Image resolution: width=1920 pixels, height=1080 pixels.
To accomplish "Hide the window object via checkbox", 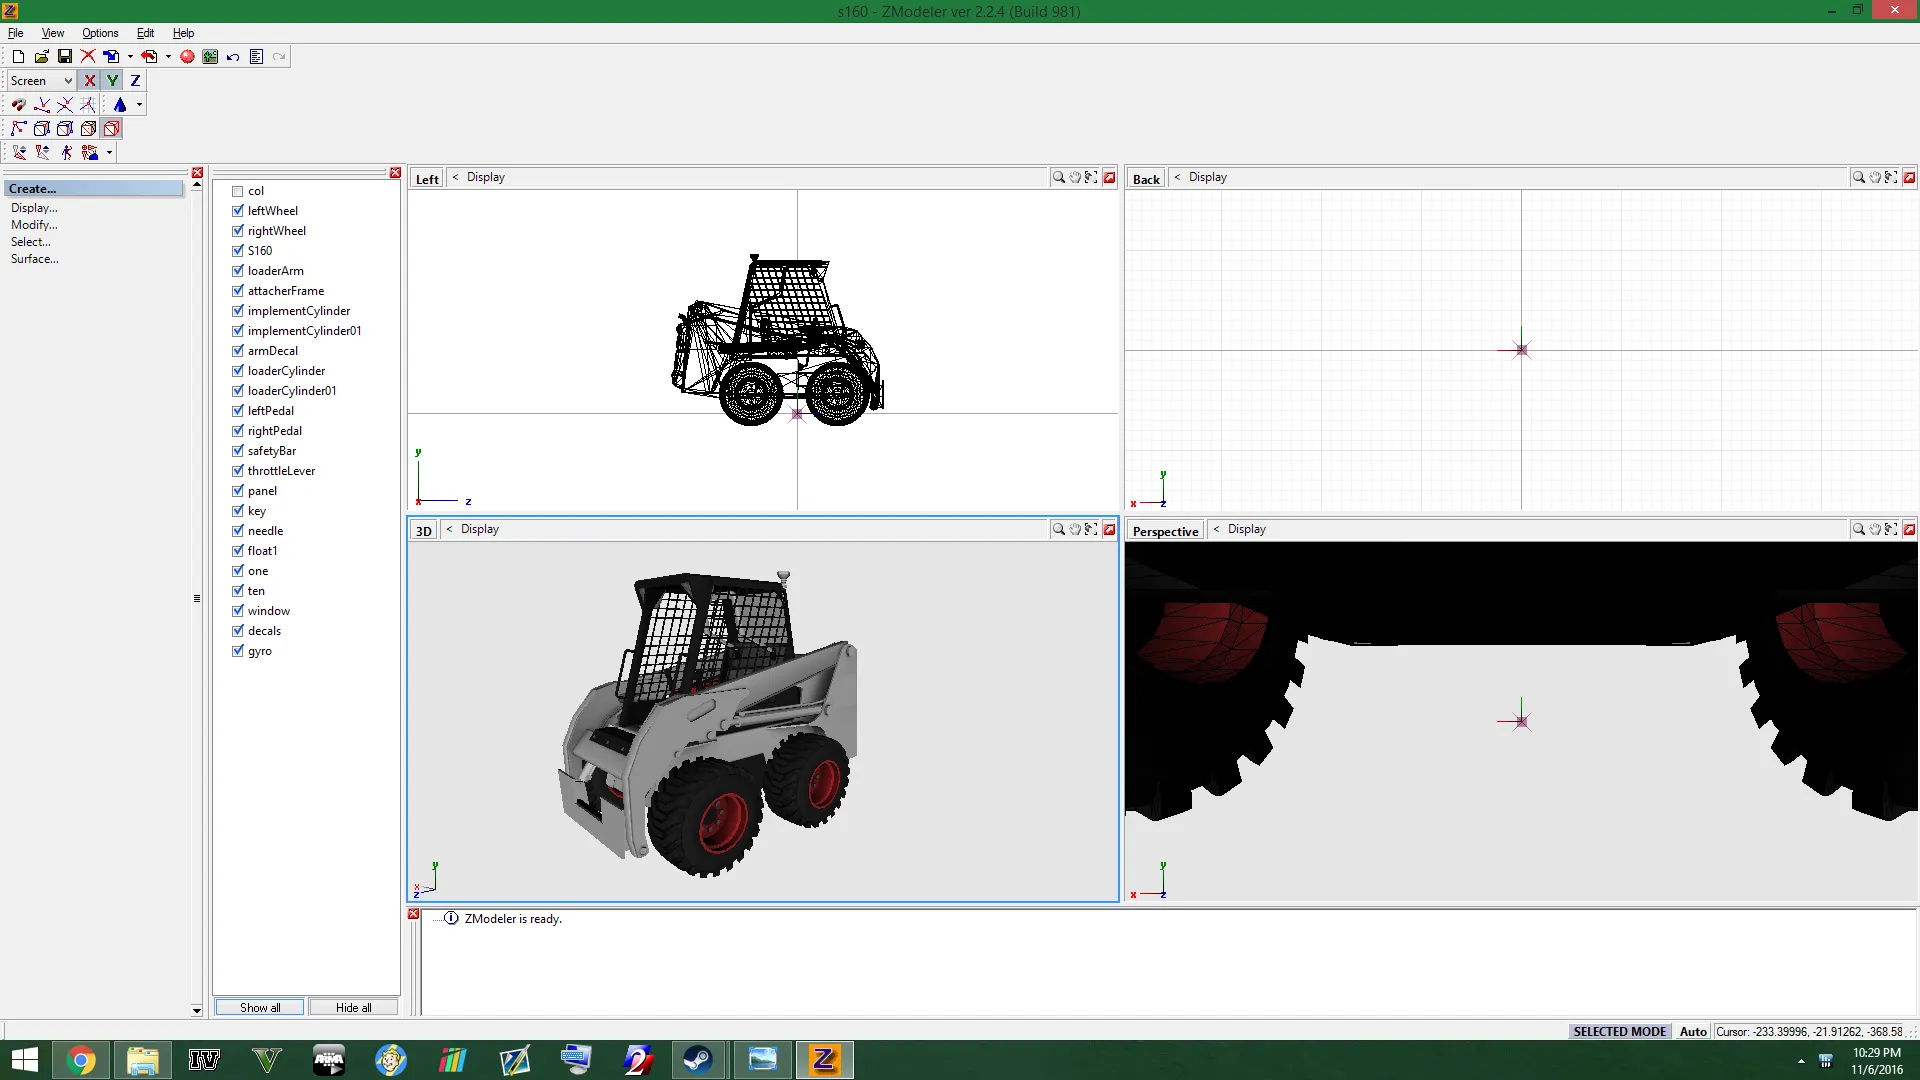I will click(x=238, y=611).
